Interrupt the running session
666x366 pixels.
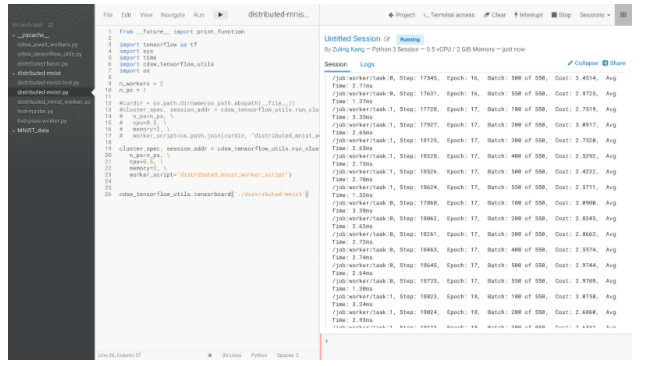(x=528, y=15)
